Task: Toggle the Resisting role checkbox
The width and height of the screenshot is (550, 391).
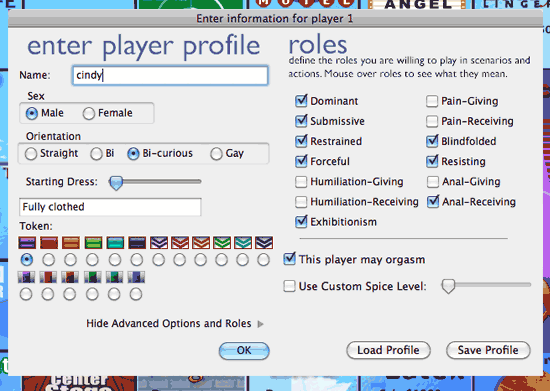Action: pyautogui.click(x=432, y=161)
